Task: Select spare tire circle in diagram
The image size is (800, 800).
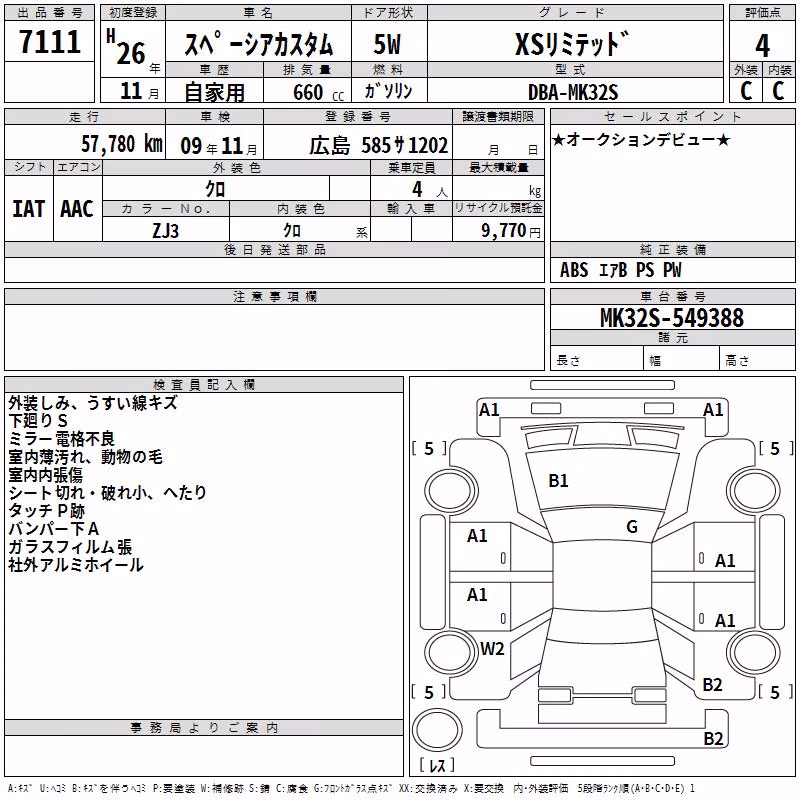Action: (437, 730)
